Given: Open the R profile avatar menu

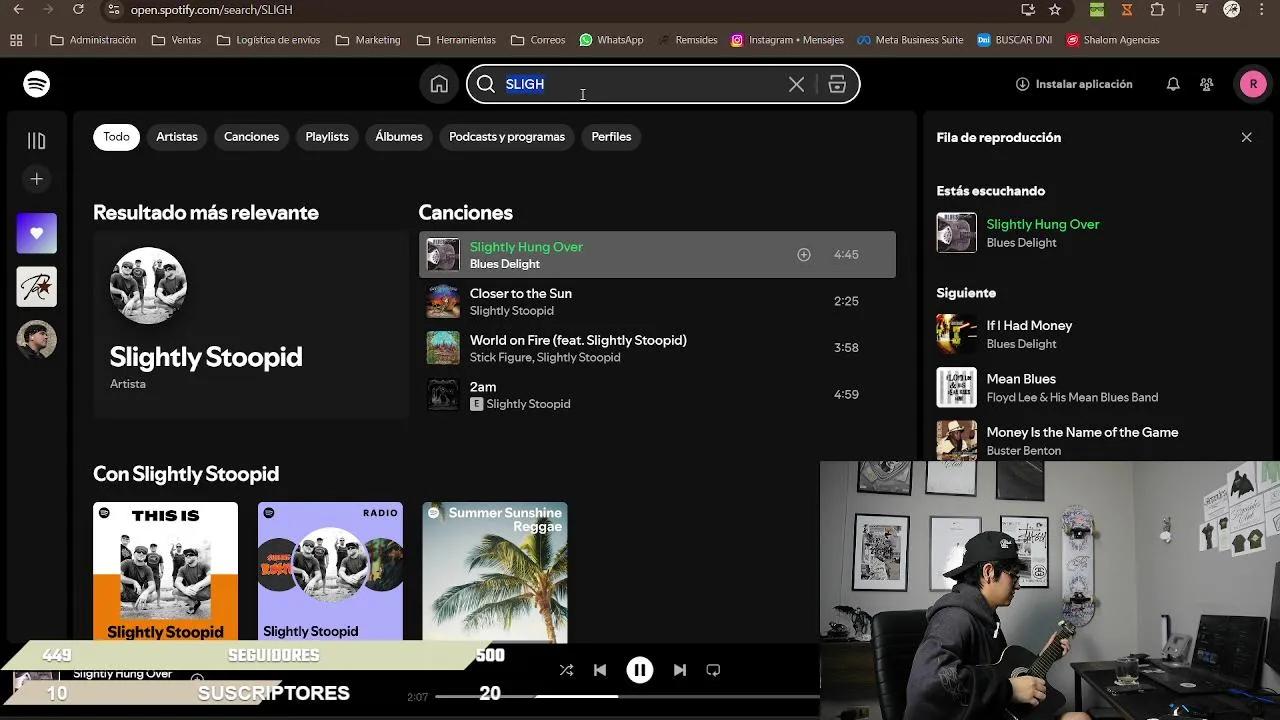Looking at the screenshot, I should pyautogui.click(x=1253, y=84).
